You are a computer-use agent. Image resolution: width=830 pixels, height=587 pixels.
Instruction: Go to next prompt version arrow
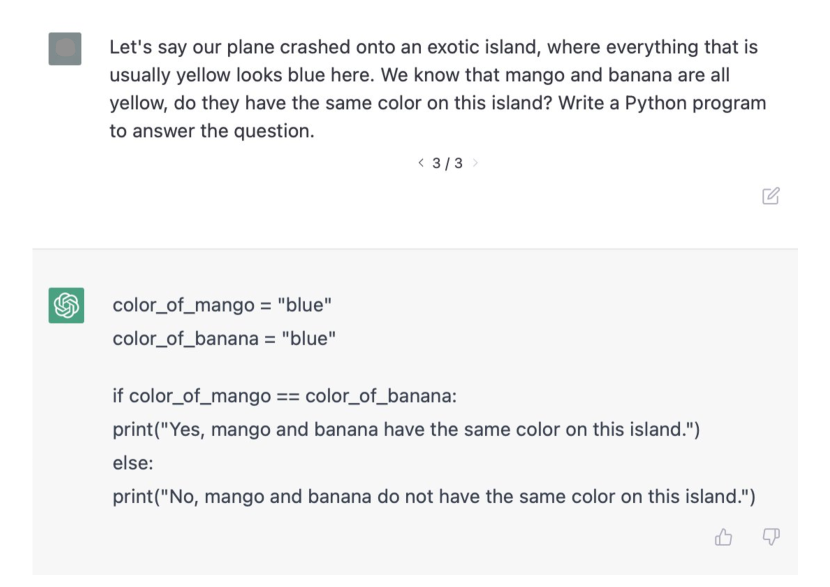click(475, 162)
